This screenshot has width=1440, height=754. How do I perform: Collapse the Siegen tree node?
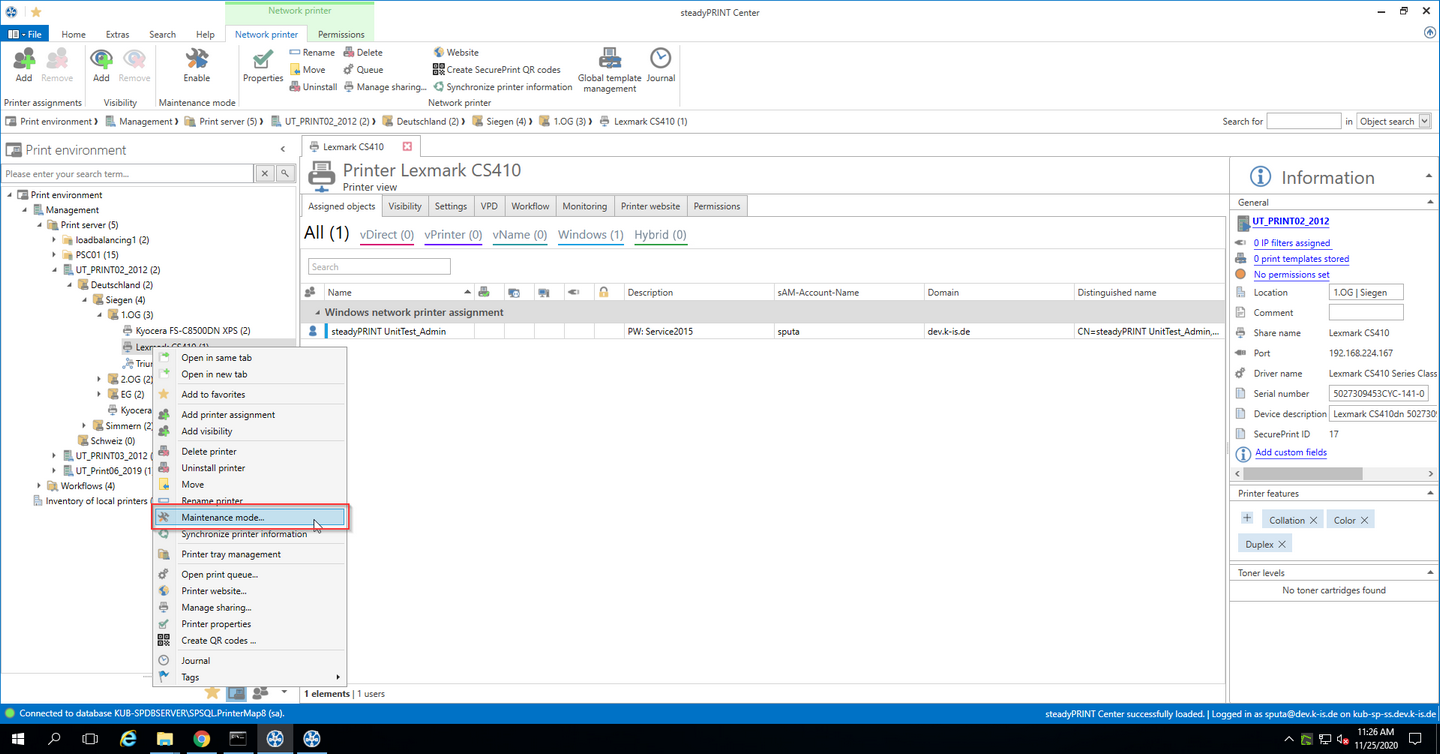(85, 300)
